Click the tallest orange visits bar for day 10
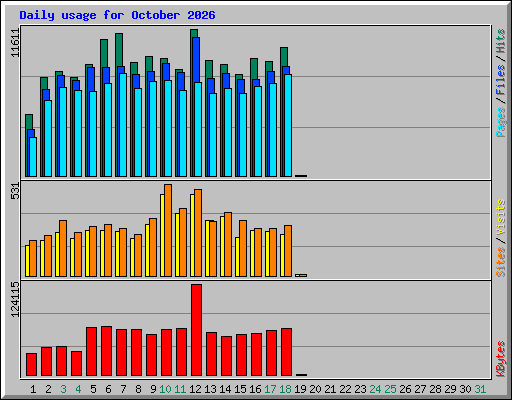The height and width of the screenshot is (400, 512). tap(168, 230)
